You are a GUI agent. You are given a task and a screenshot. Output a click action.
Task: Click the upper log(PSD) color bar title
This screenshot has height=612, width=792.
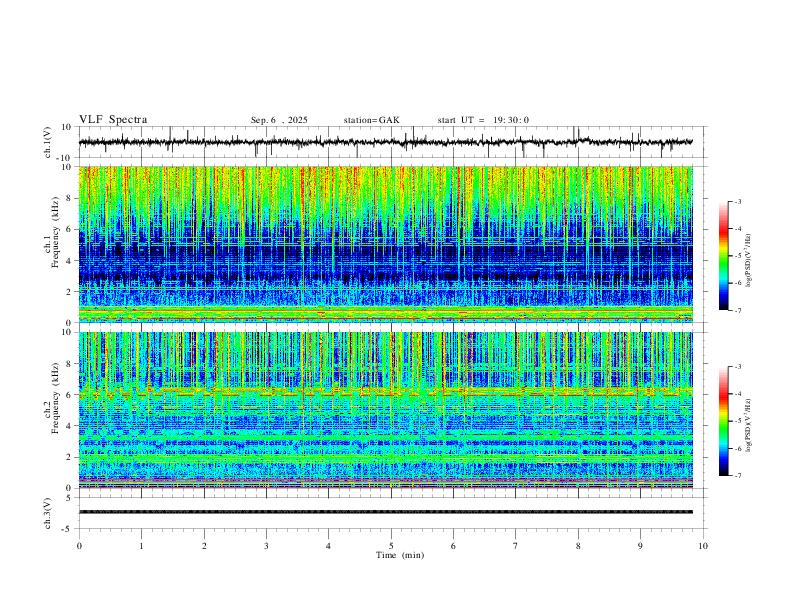749,261
